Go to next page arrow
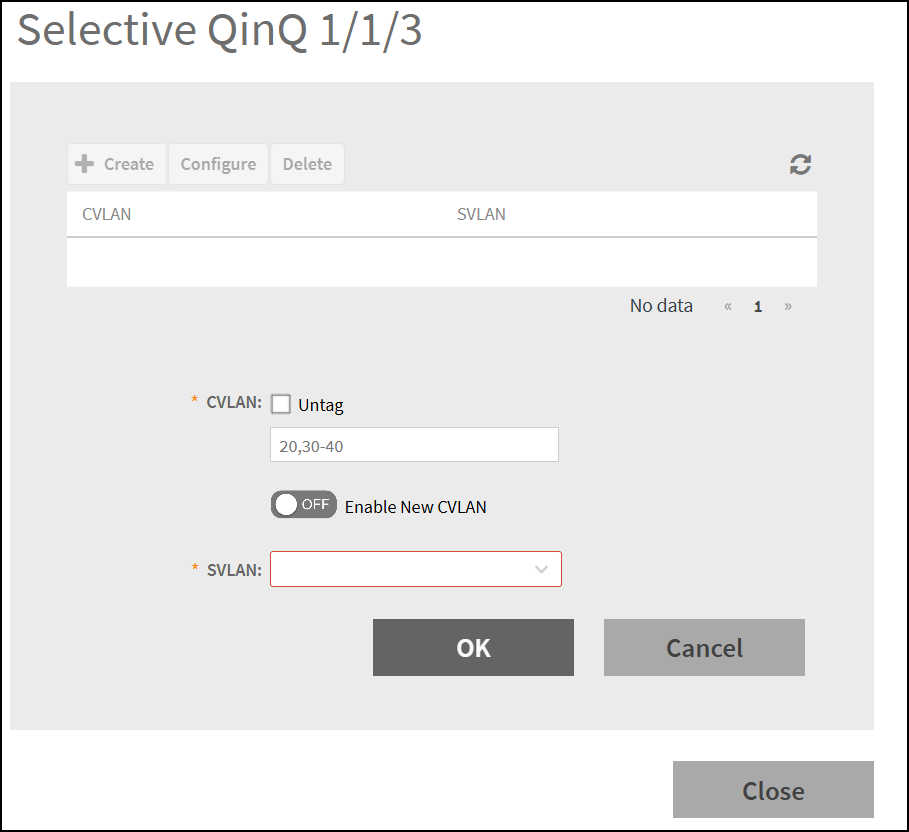This screenshot has height=832, width=909. tap(788, 306)
